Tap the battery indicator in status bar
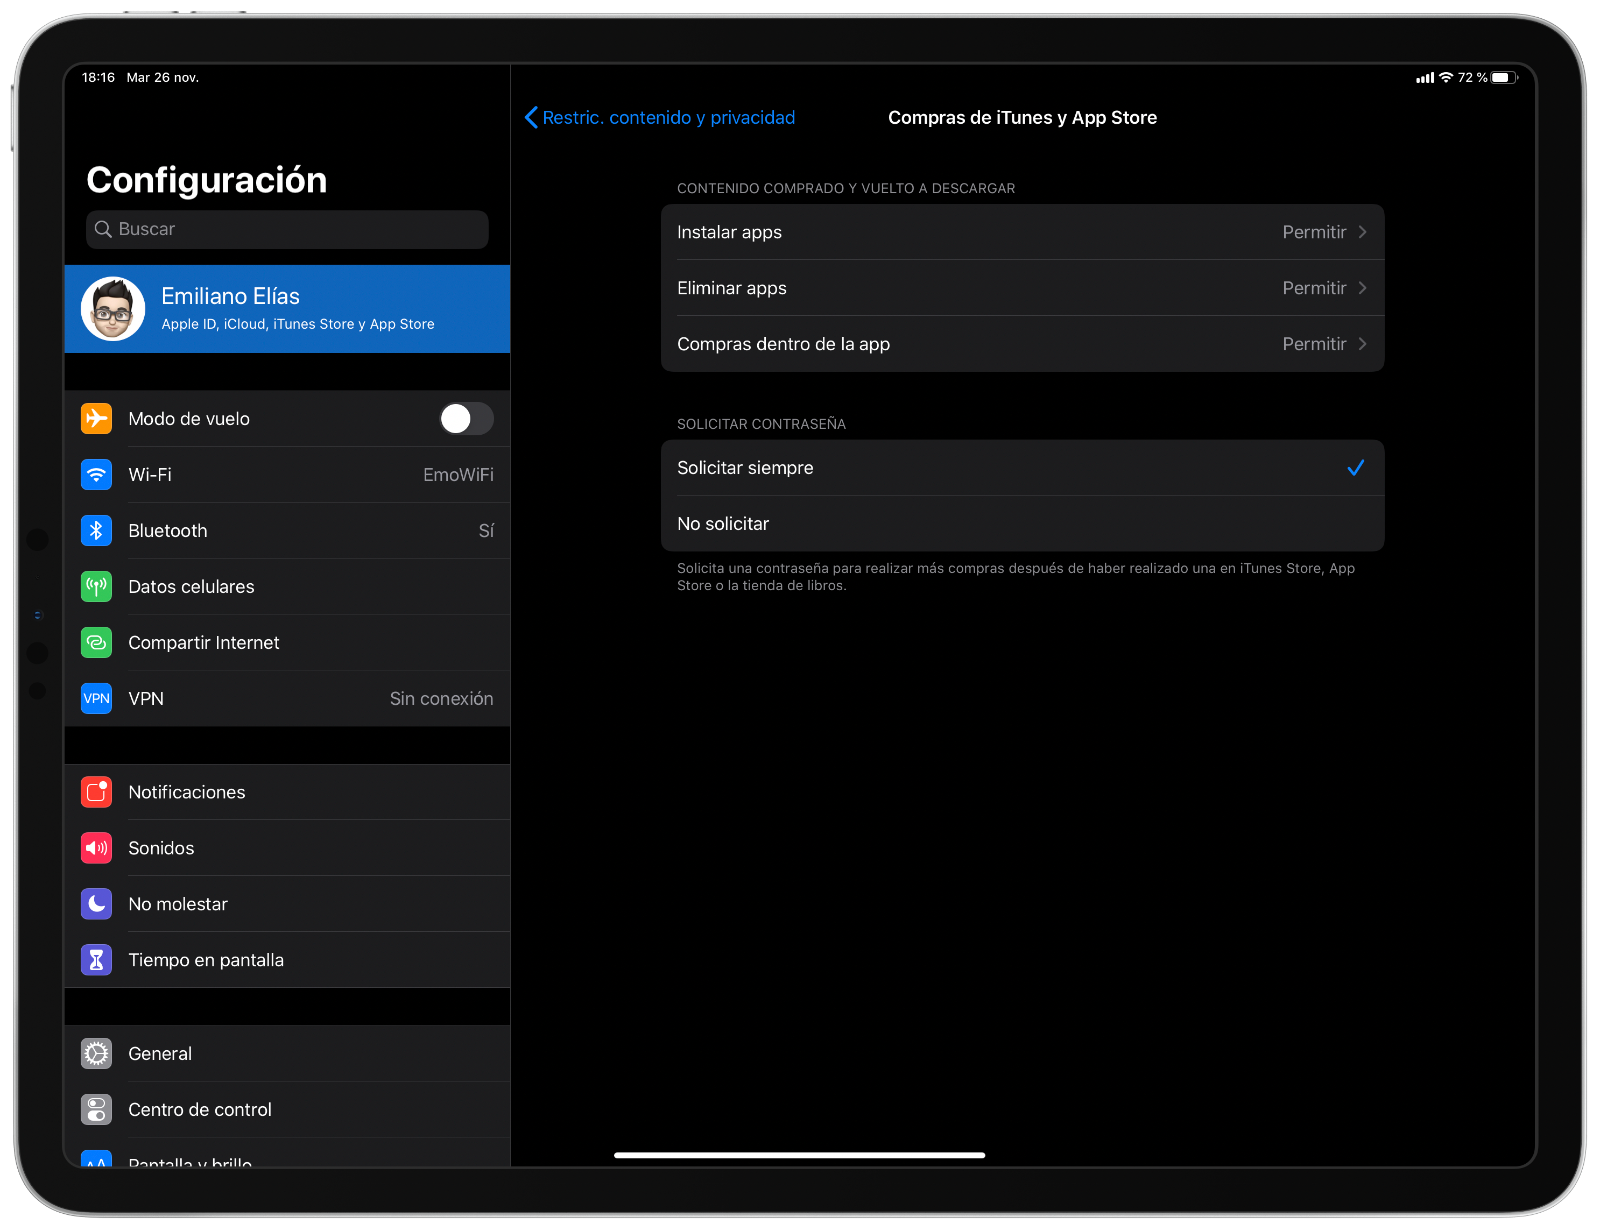This screenshot has height=1231, width=1600. tap(1505, 78)
